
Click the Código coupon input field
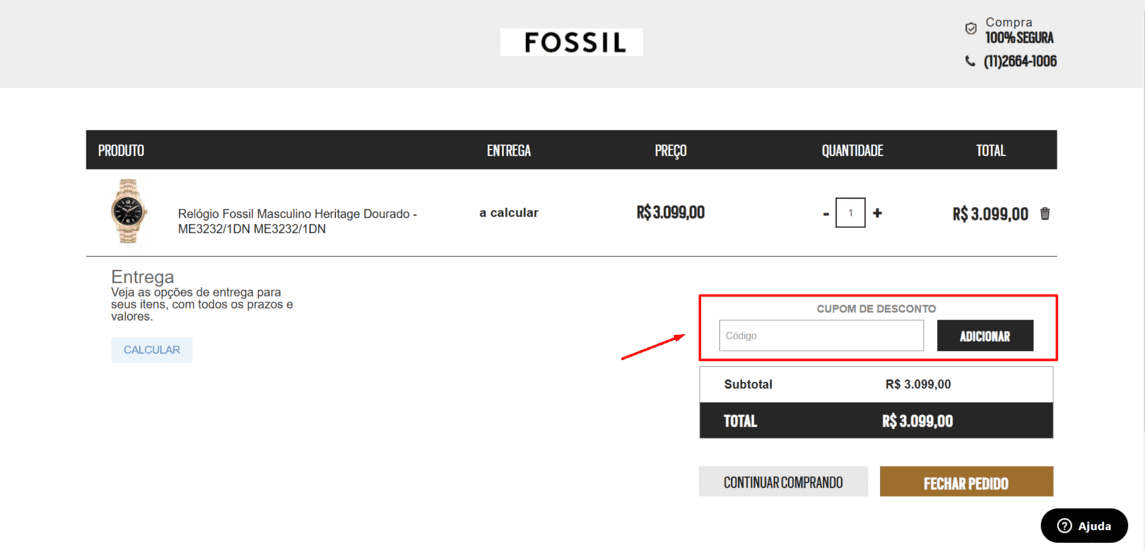coord(822,336)
